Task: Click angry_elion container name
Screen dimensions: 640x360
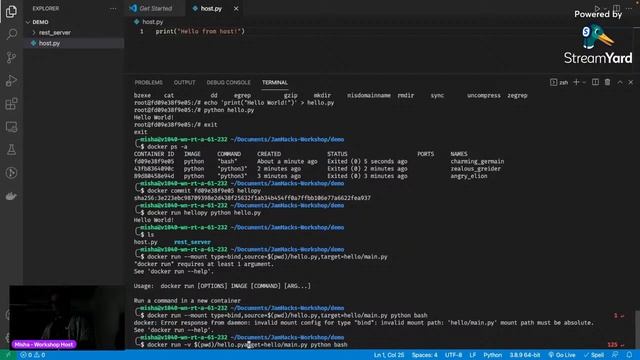Action: coord(469,176)
